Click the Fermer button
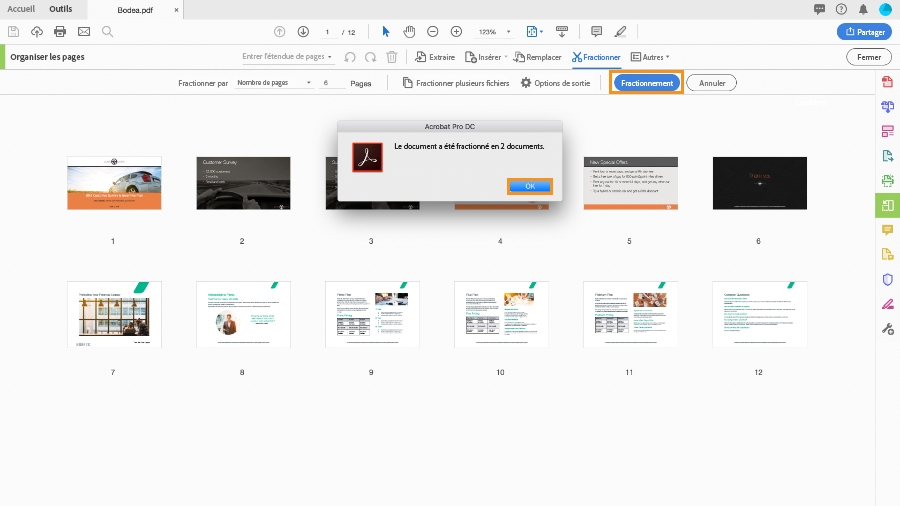This screenshot has width=900, height=506. point(868,57)
